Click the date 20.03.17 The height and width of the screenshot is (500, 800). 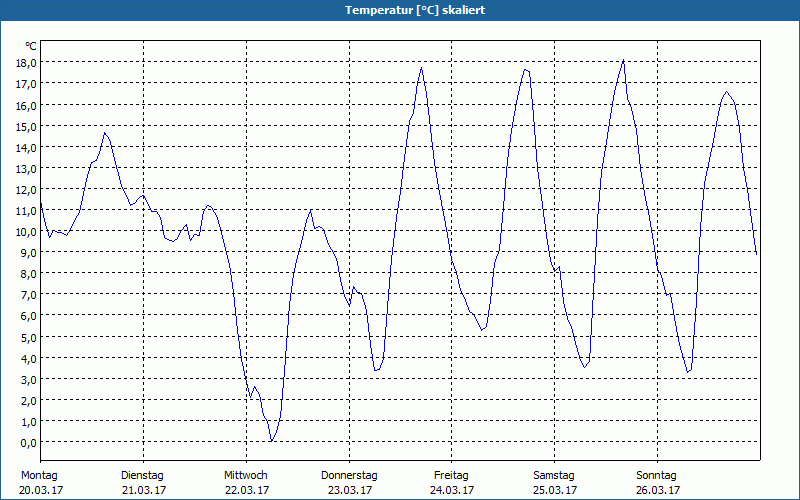[41, 490]
